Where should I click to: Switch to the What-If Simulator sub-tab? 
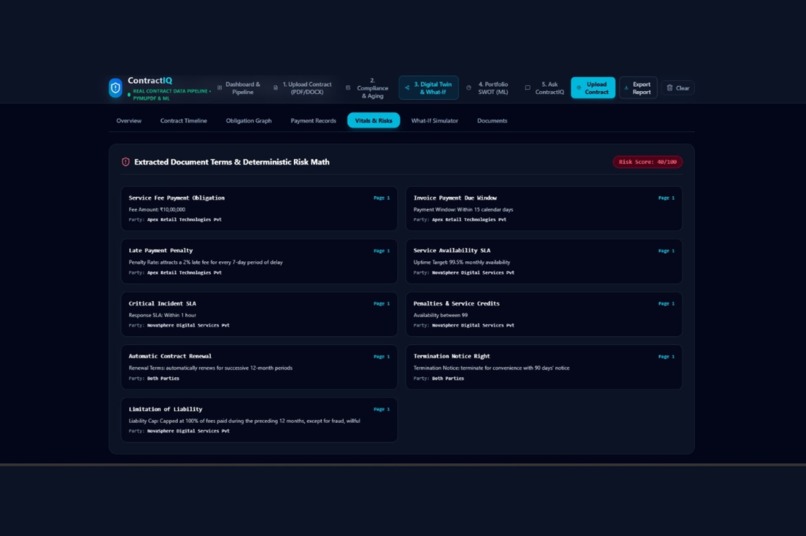tap(434, 121)
